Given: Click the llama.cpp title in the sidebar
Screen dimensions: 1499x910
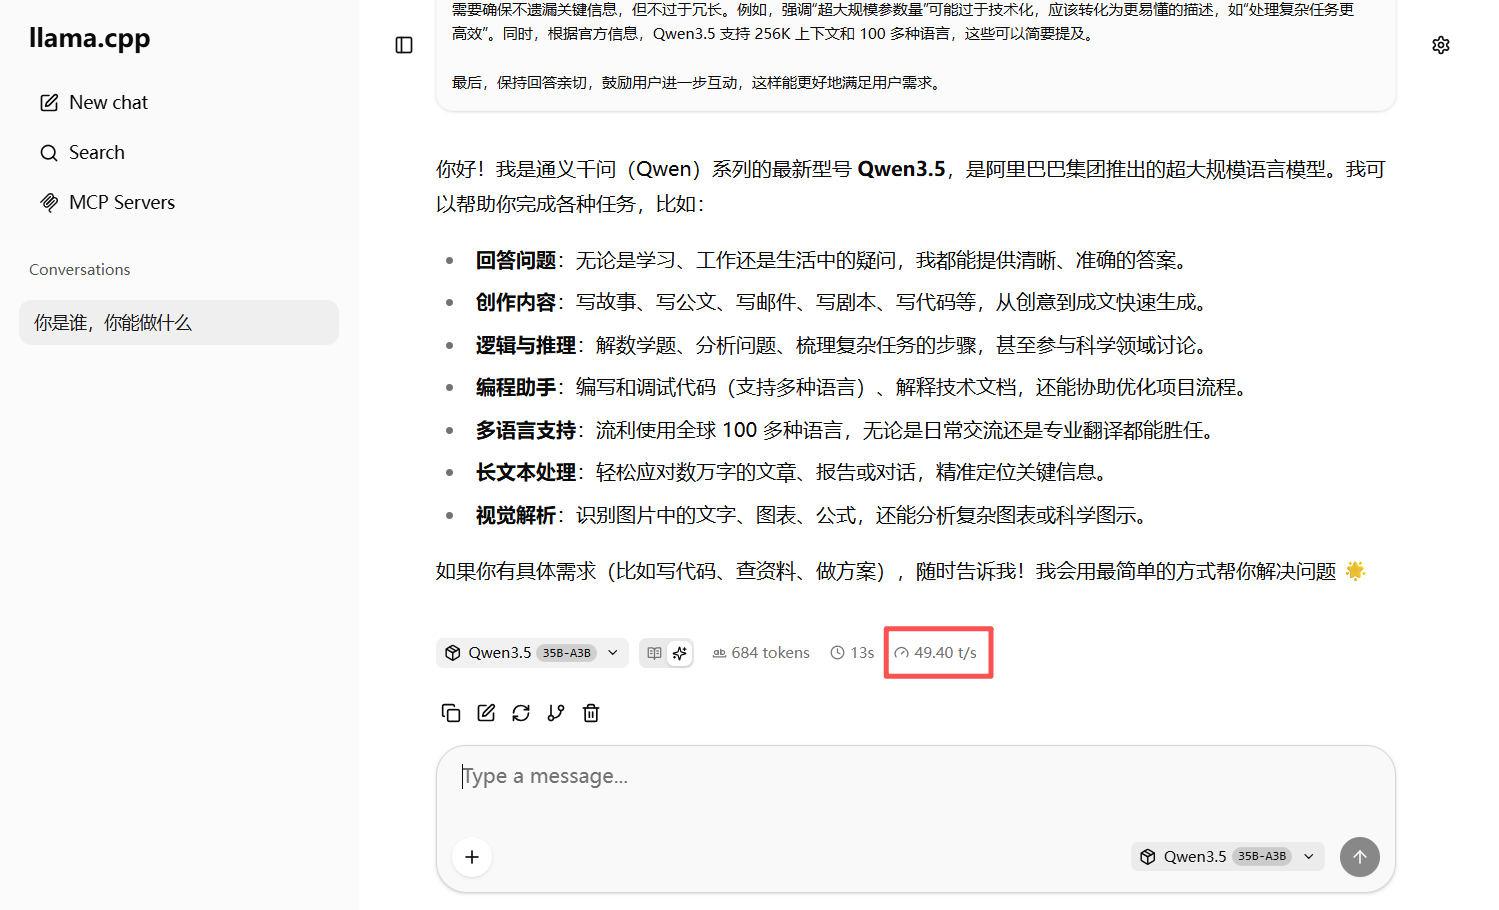Looking at the screenshot, I should pos(90,38).
